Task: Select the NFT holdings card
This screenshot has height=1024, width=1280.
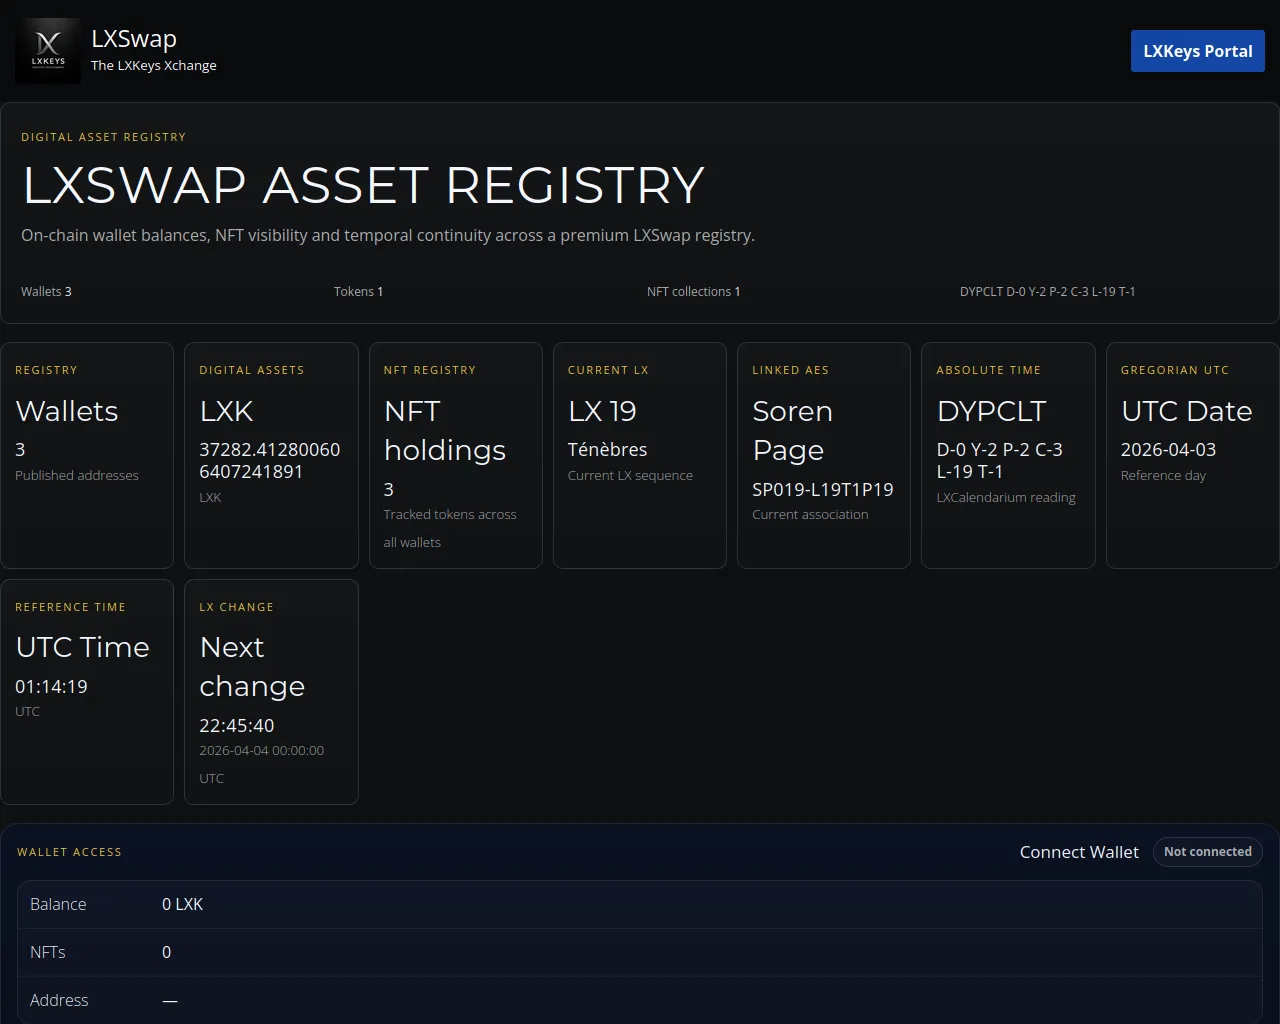Action: pos(456,456)
